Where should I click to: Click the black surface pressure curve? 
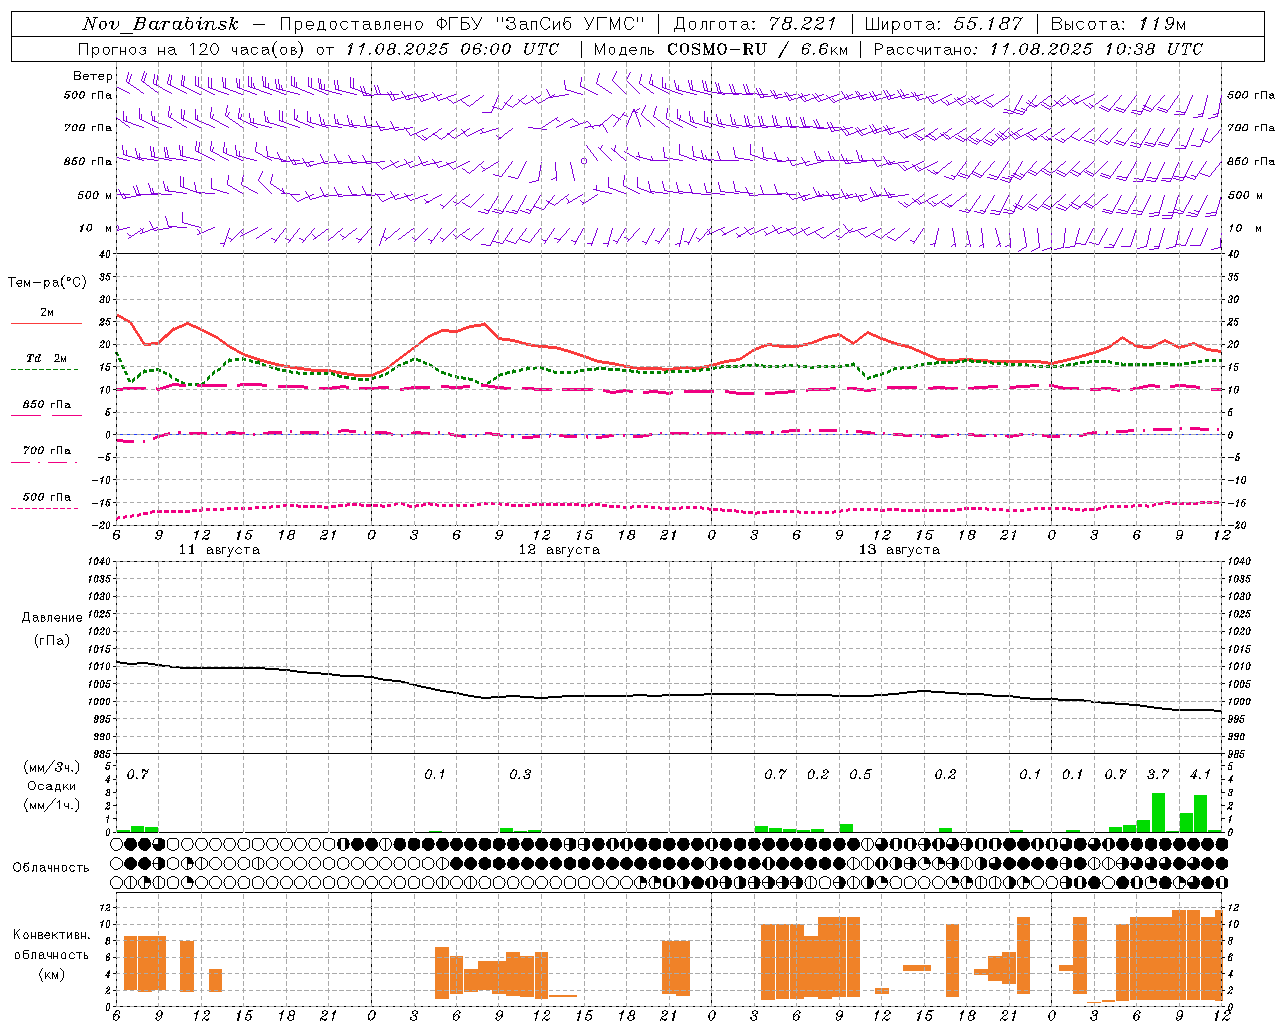668,695
